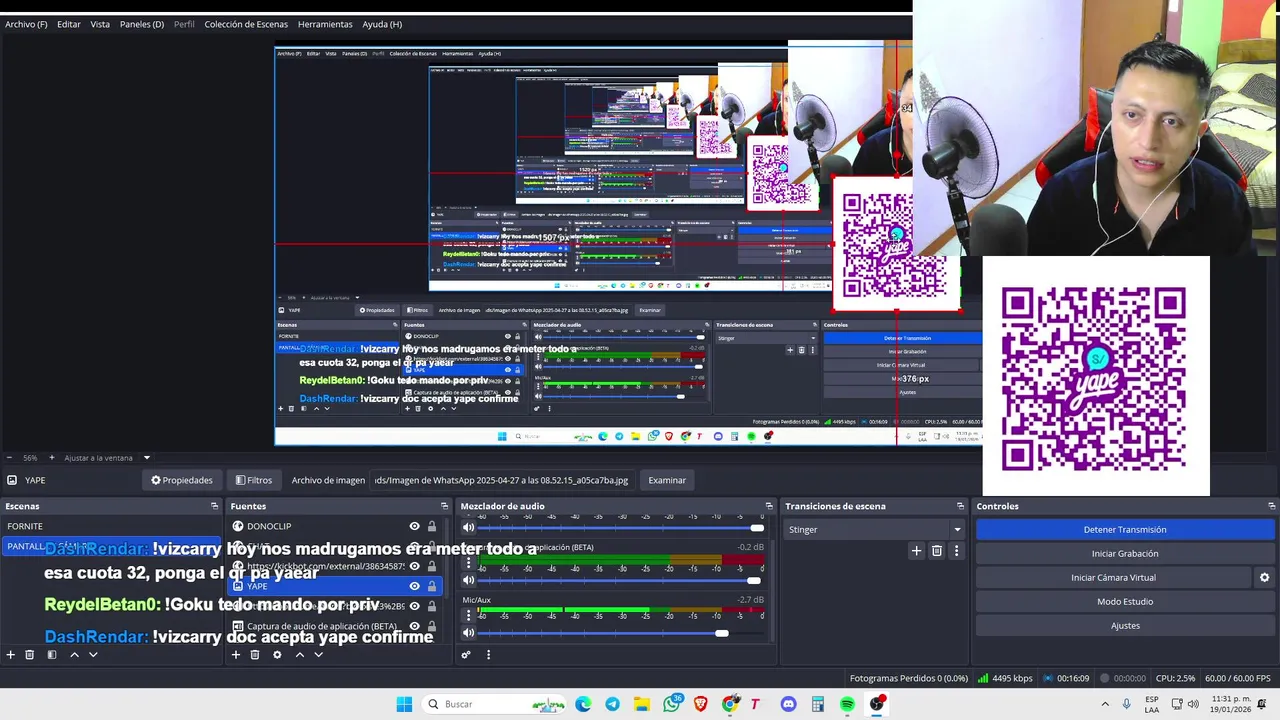
Task: Open preview scaling dropdown arrow
Action: click(146, 458)
